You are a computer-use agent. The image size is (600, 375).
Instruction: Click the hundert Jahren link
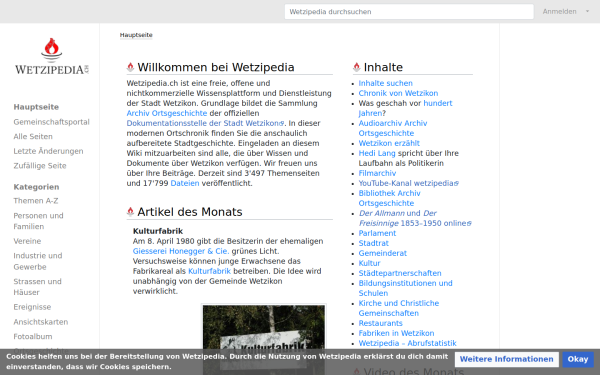[x=438, y=103]
